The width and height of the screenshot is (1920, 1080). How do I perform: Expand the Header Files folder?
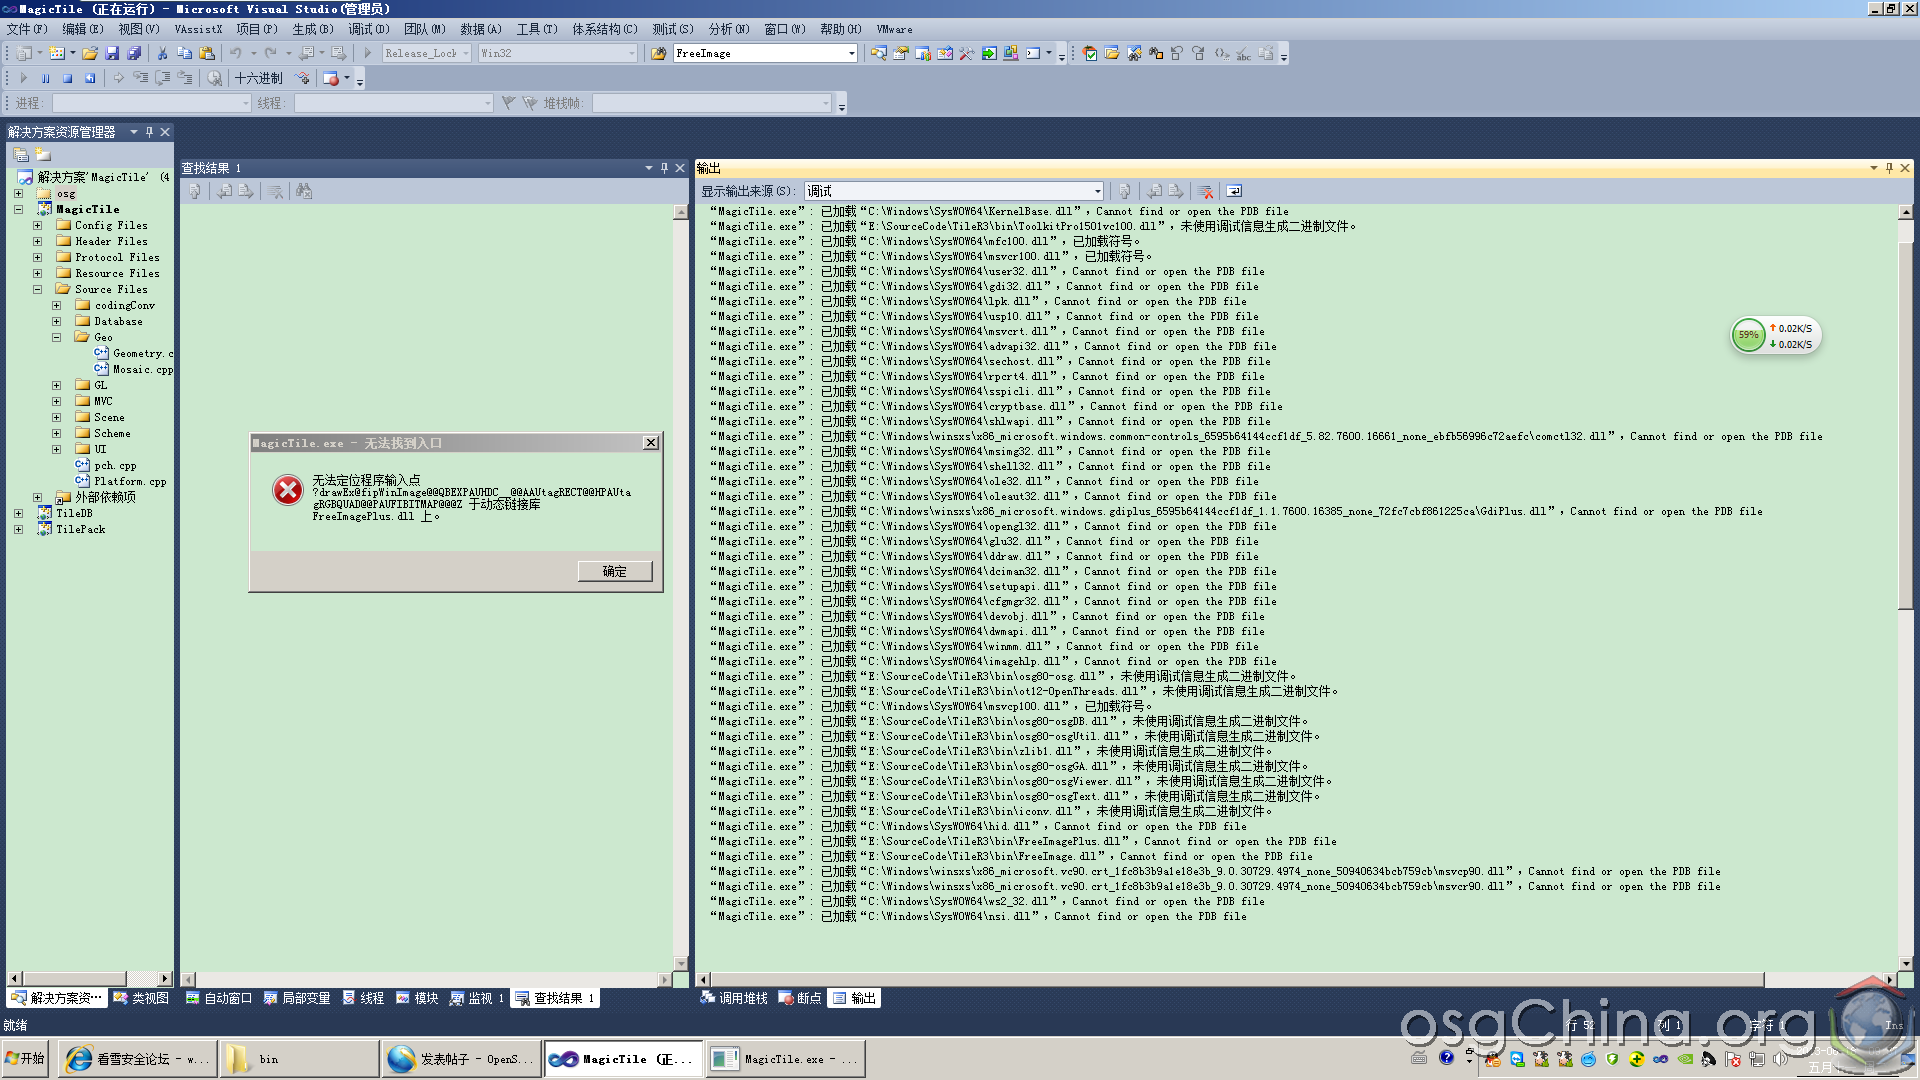(x=37, y=241)
